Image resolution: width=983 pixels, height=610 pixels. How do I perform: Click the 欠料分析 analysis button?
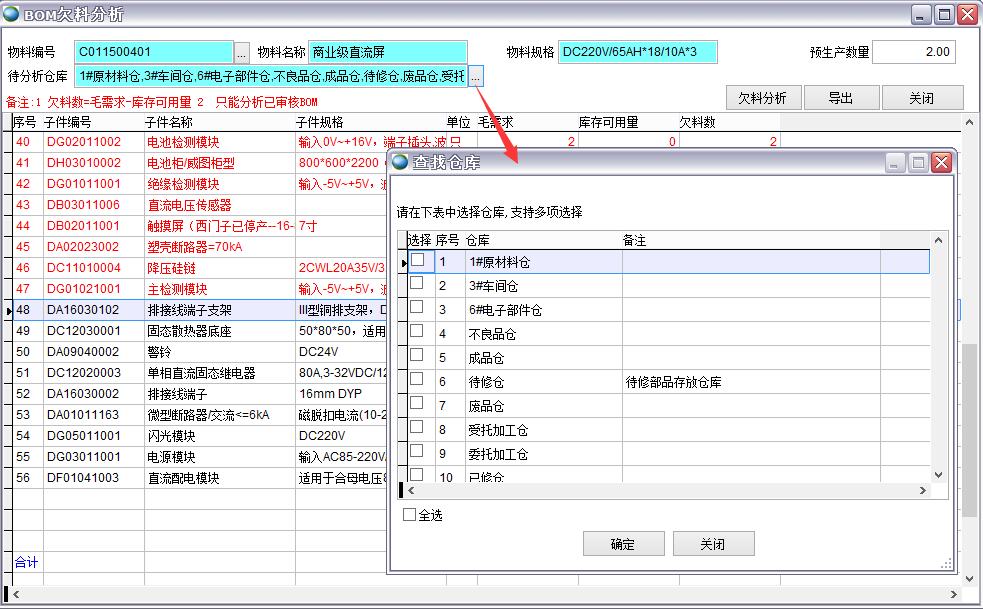click(x=763, y=97)
